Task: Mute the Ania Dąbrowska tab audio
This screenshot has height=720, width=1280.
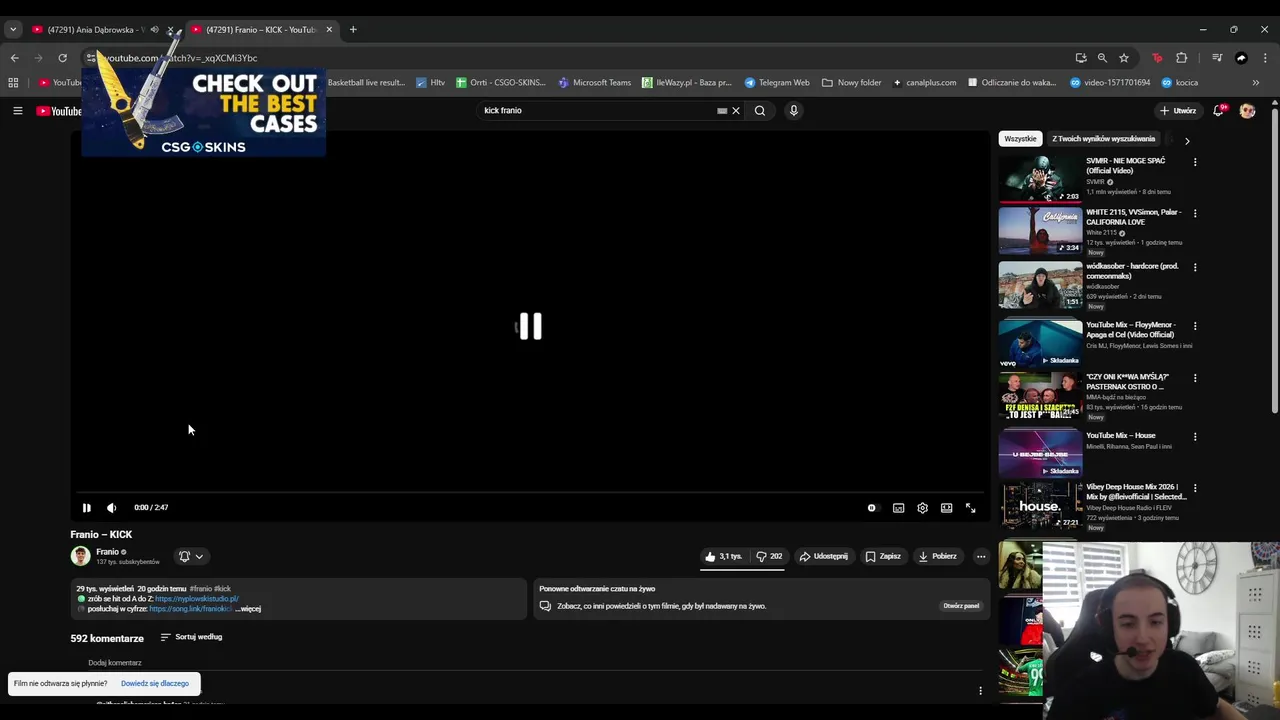Action: [154, 29]
